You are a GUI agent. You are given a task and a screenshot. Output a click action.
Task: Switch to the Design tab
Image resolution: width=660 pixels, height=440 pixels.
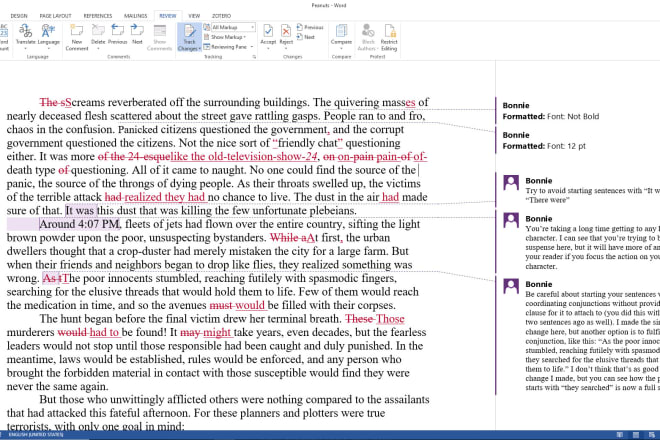[x=19, y=16]
